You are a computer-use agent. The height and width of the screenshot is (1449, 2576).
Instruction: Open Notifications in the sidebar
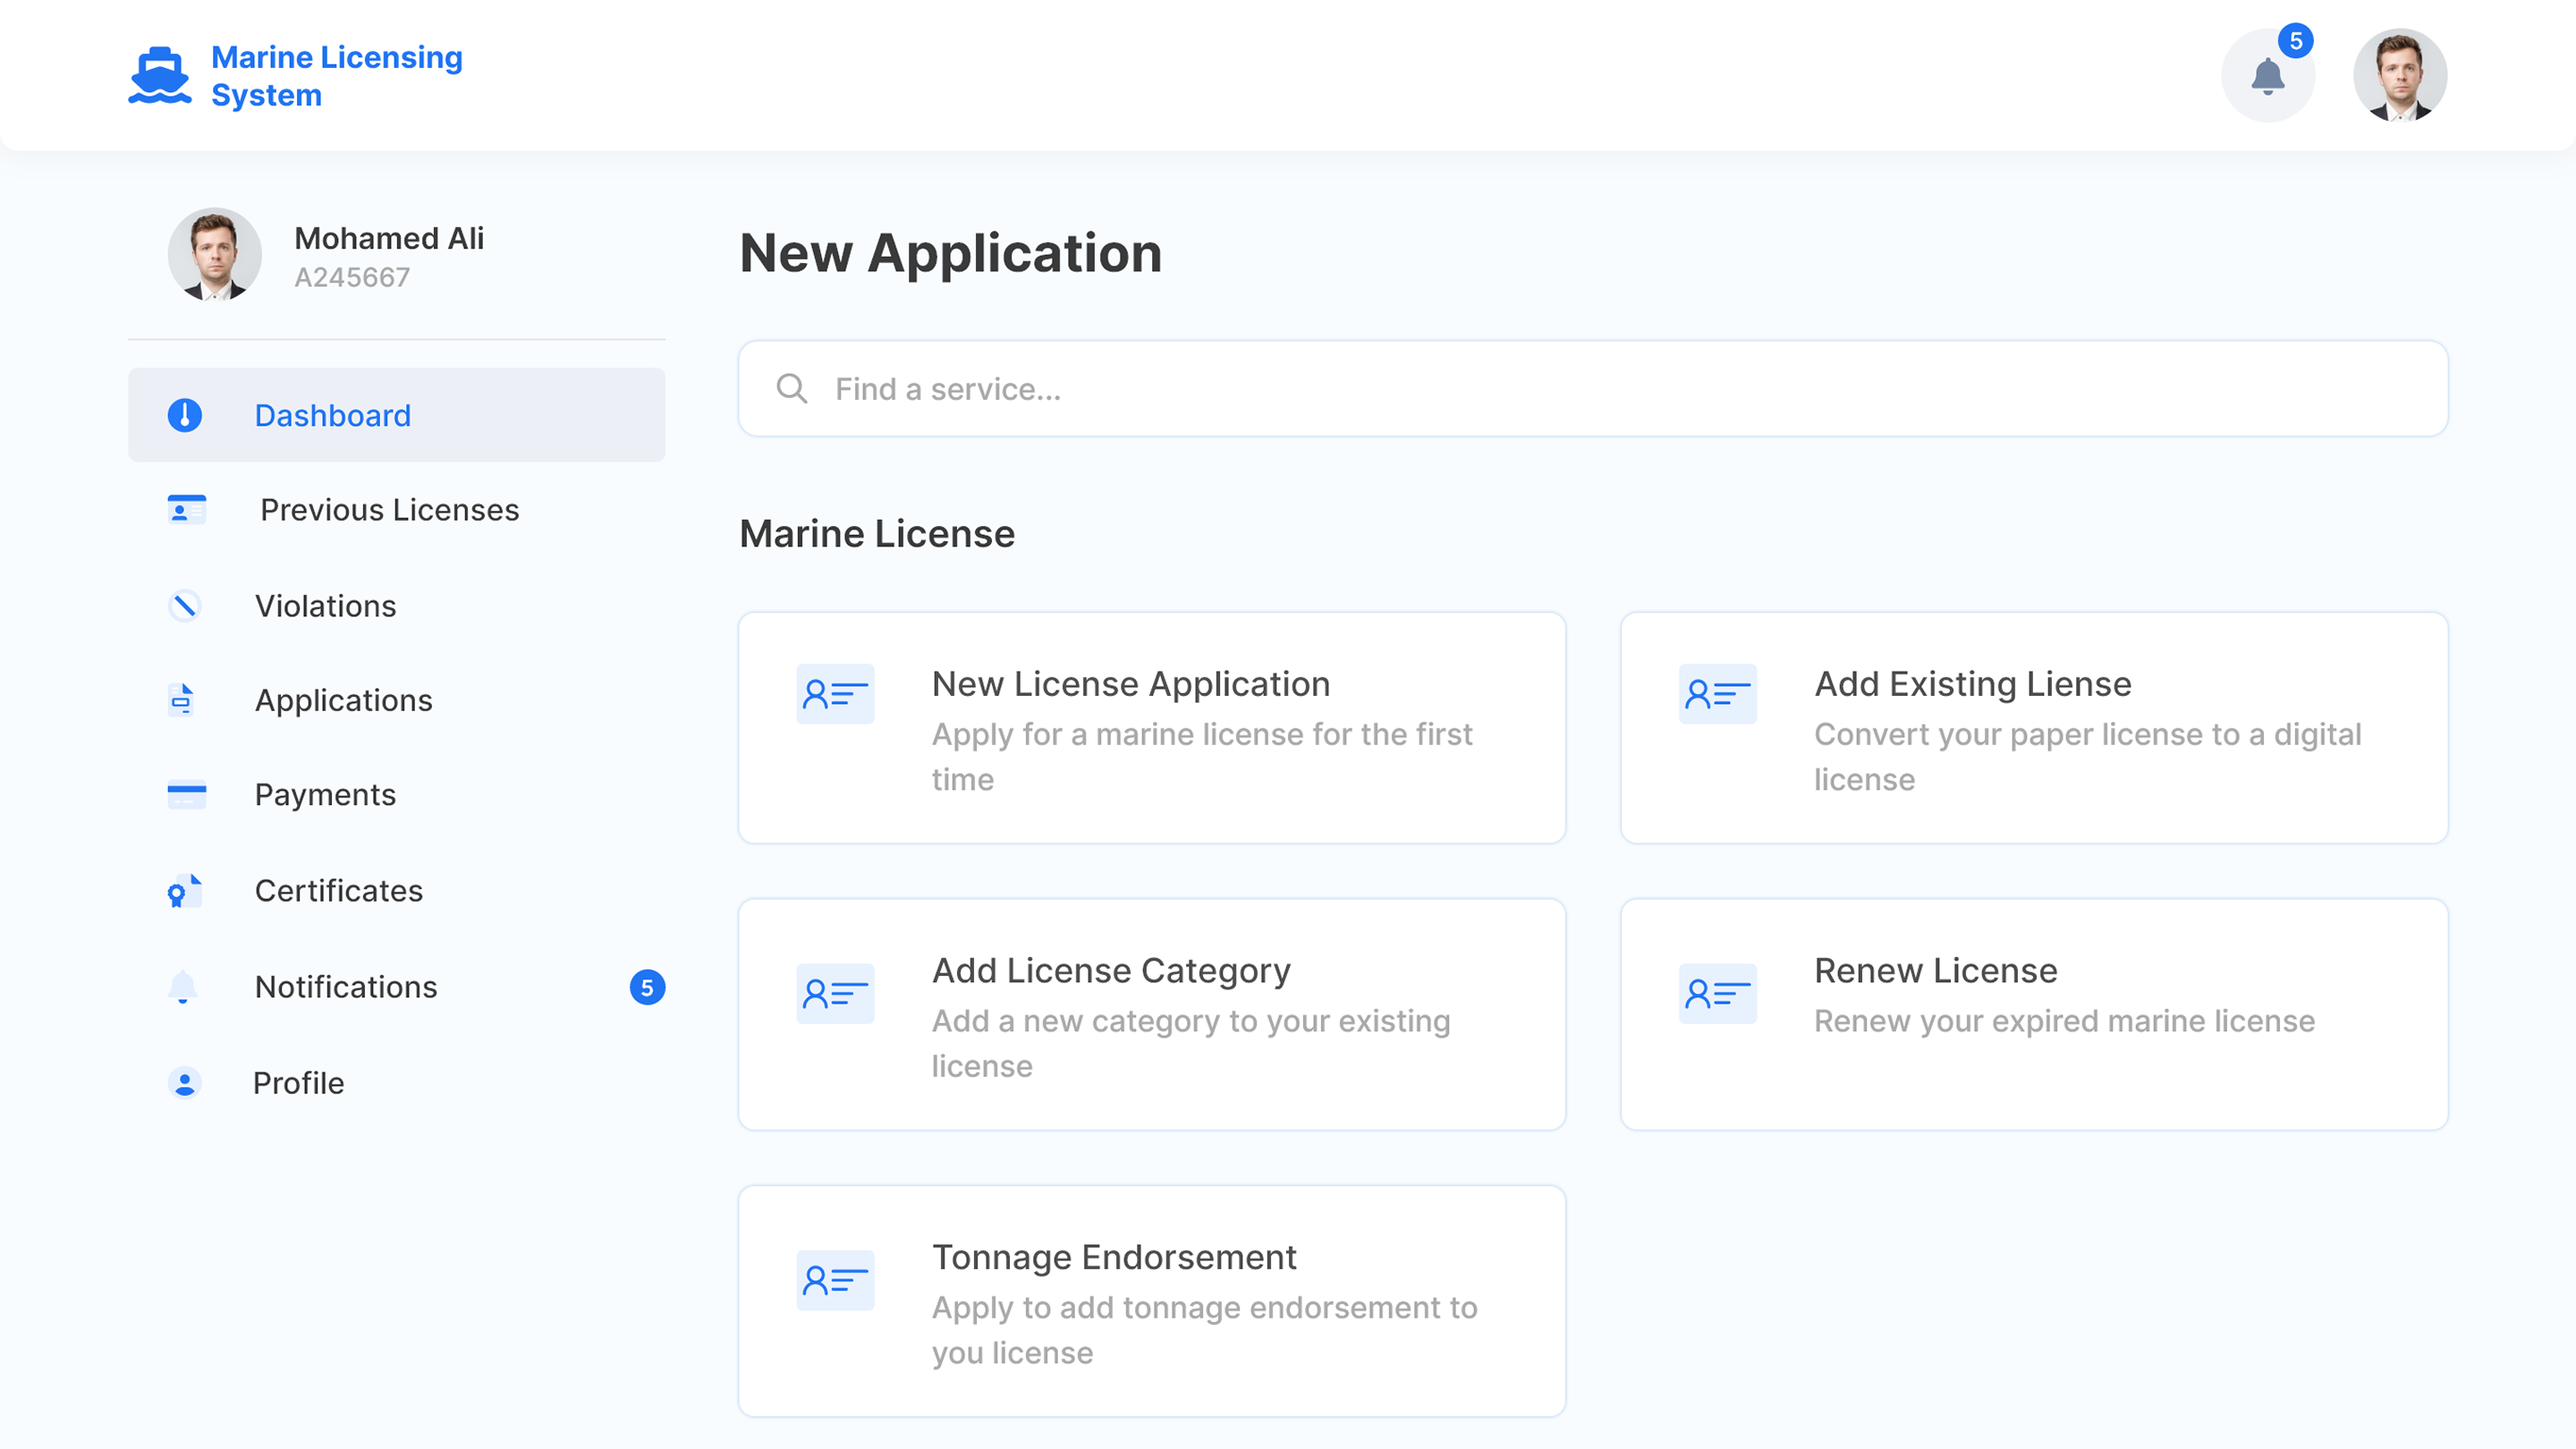click(346, 987)
